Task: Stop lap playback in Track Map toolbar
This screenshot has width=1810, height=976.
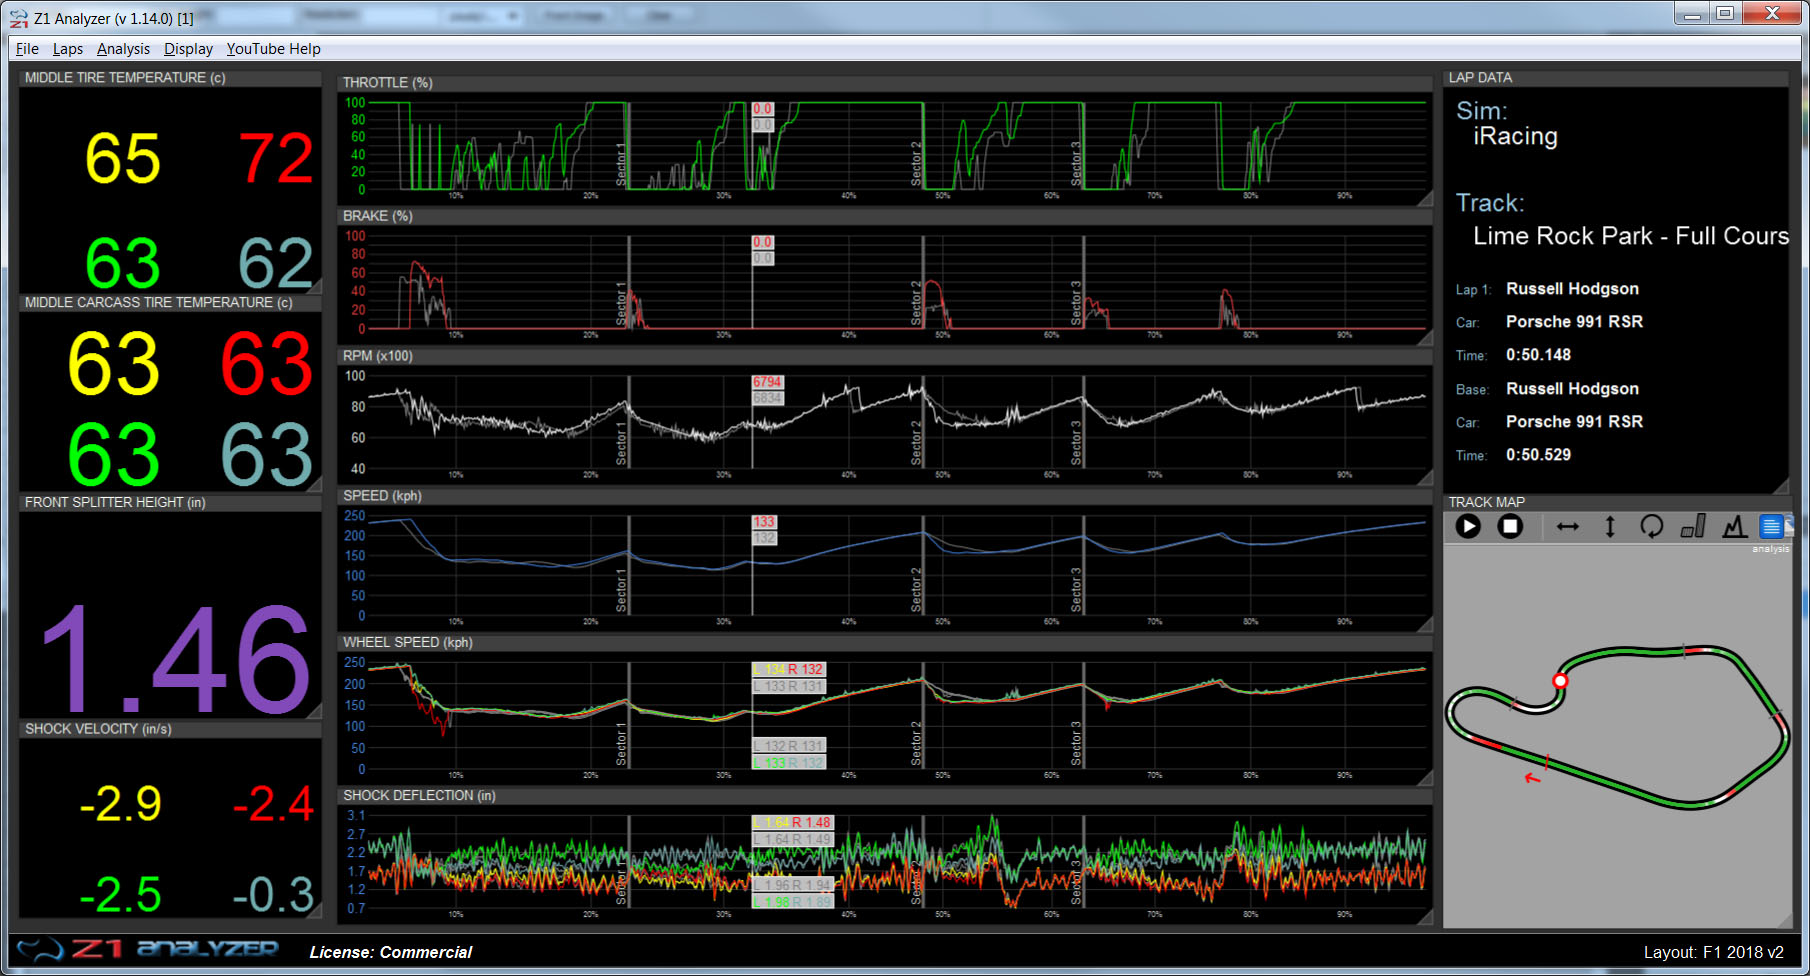Action: click(x=1510, y=526)
